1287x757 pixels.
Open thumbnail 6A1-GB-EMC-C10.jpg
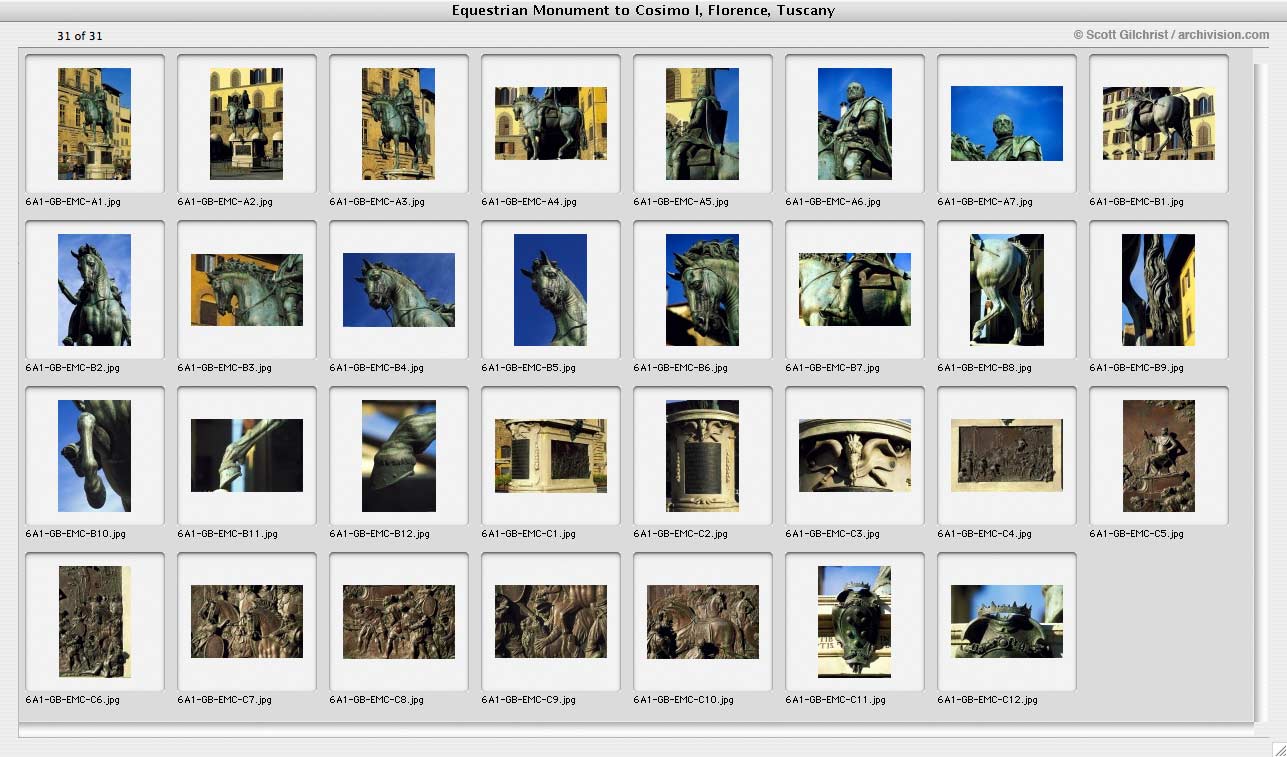(x=702, y=621)
